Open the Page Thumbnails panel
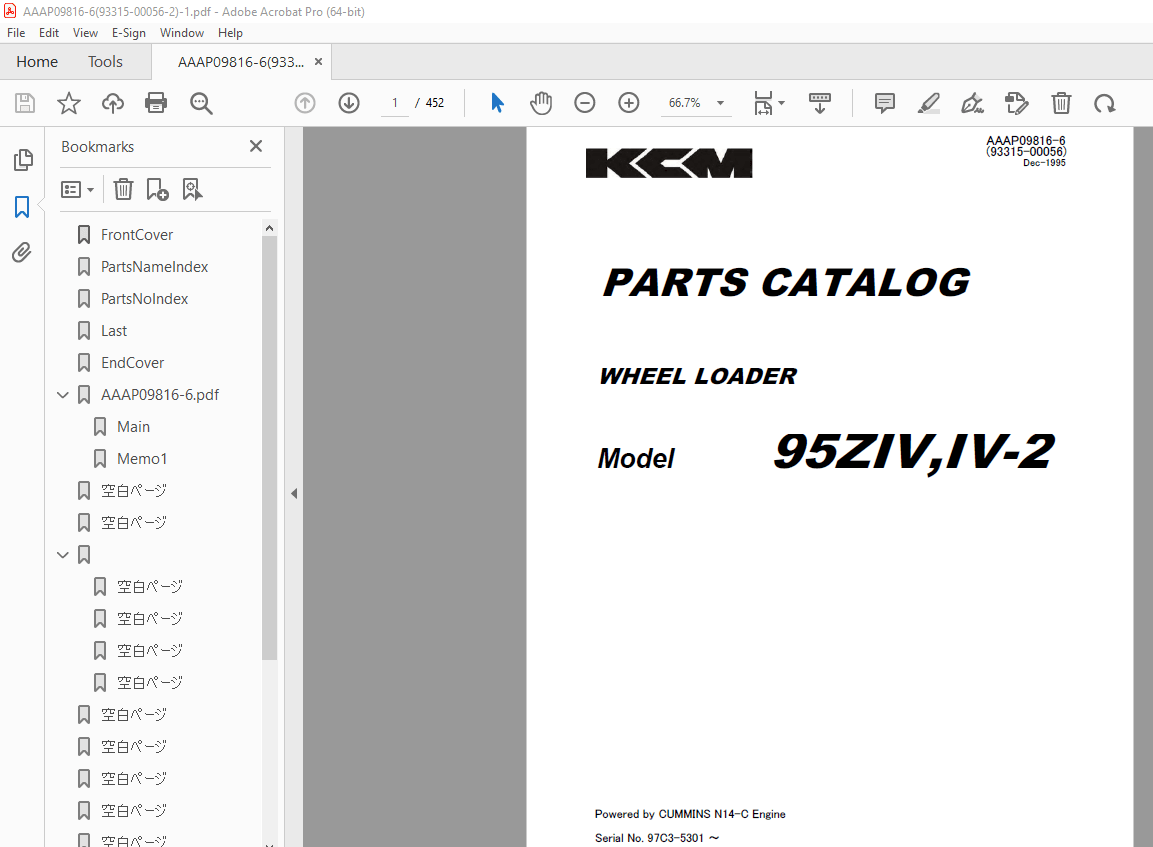The image size is (1153, 847). coord(23,160)
